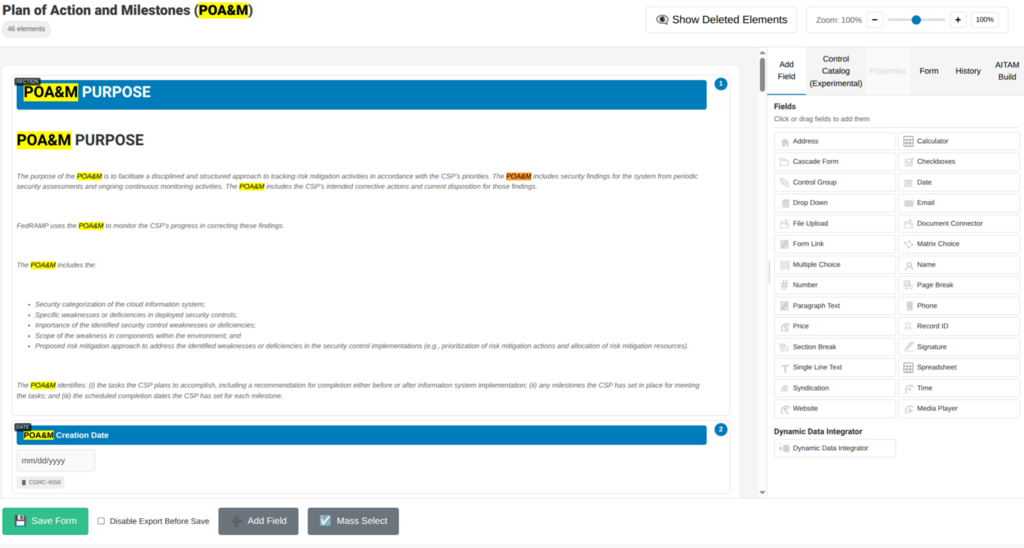Add a Media Player field
This screenshot has height=548, width=1024.
pos(958,408)
